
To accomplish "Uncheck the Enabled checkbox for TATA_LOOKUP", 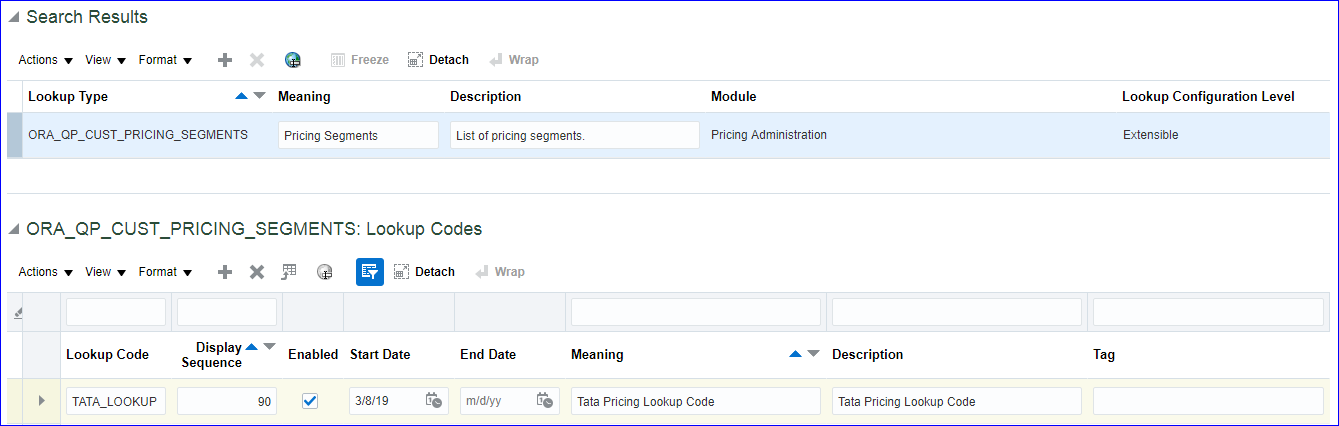I will pyautogui.click(x=310, y=401).
